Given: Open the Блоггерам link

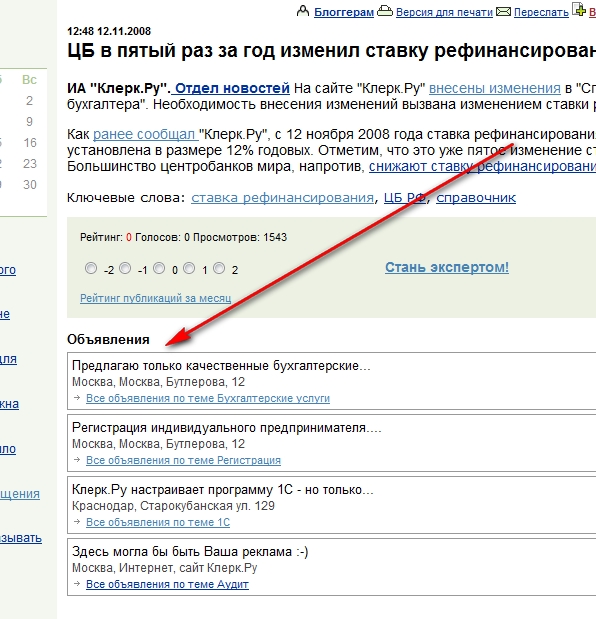Looking at the screenshot, I should pos(344,12).
